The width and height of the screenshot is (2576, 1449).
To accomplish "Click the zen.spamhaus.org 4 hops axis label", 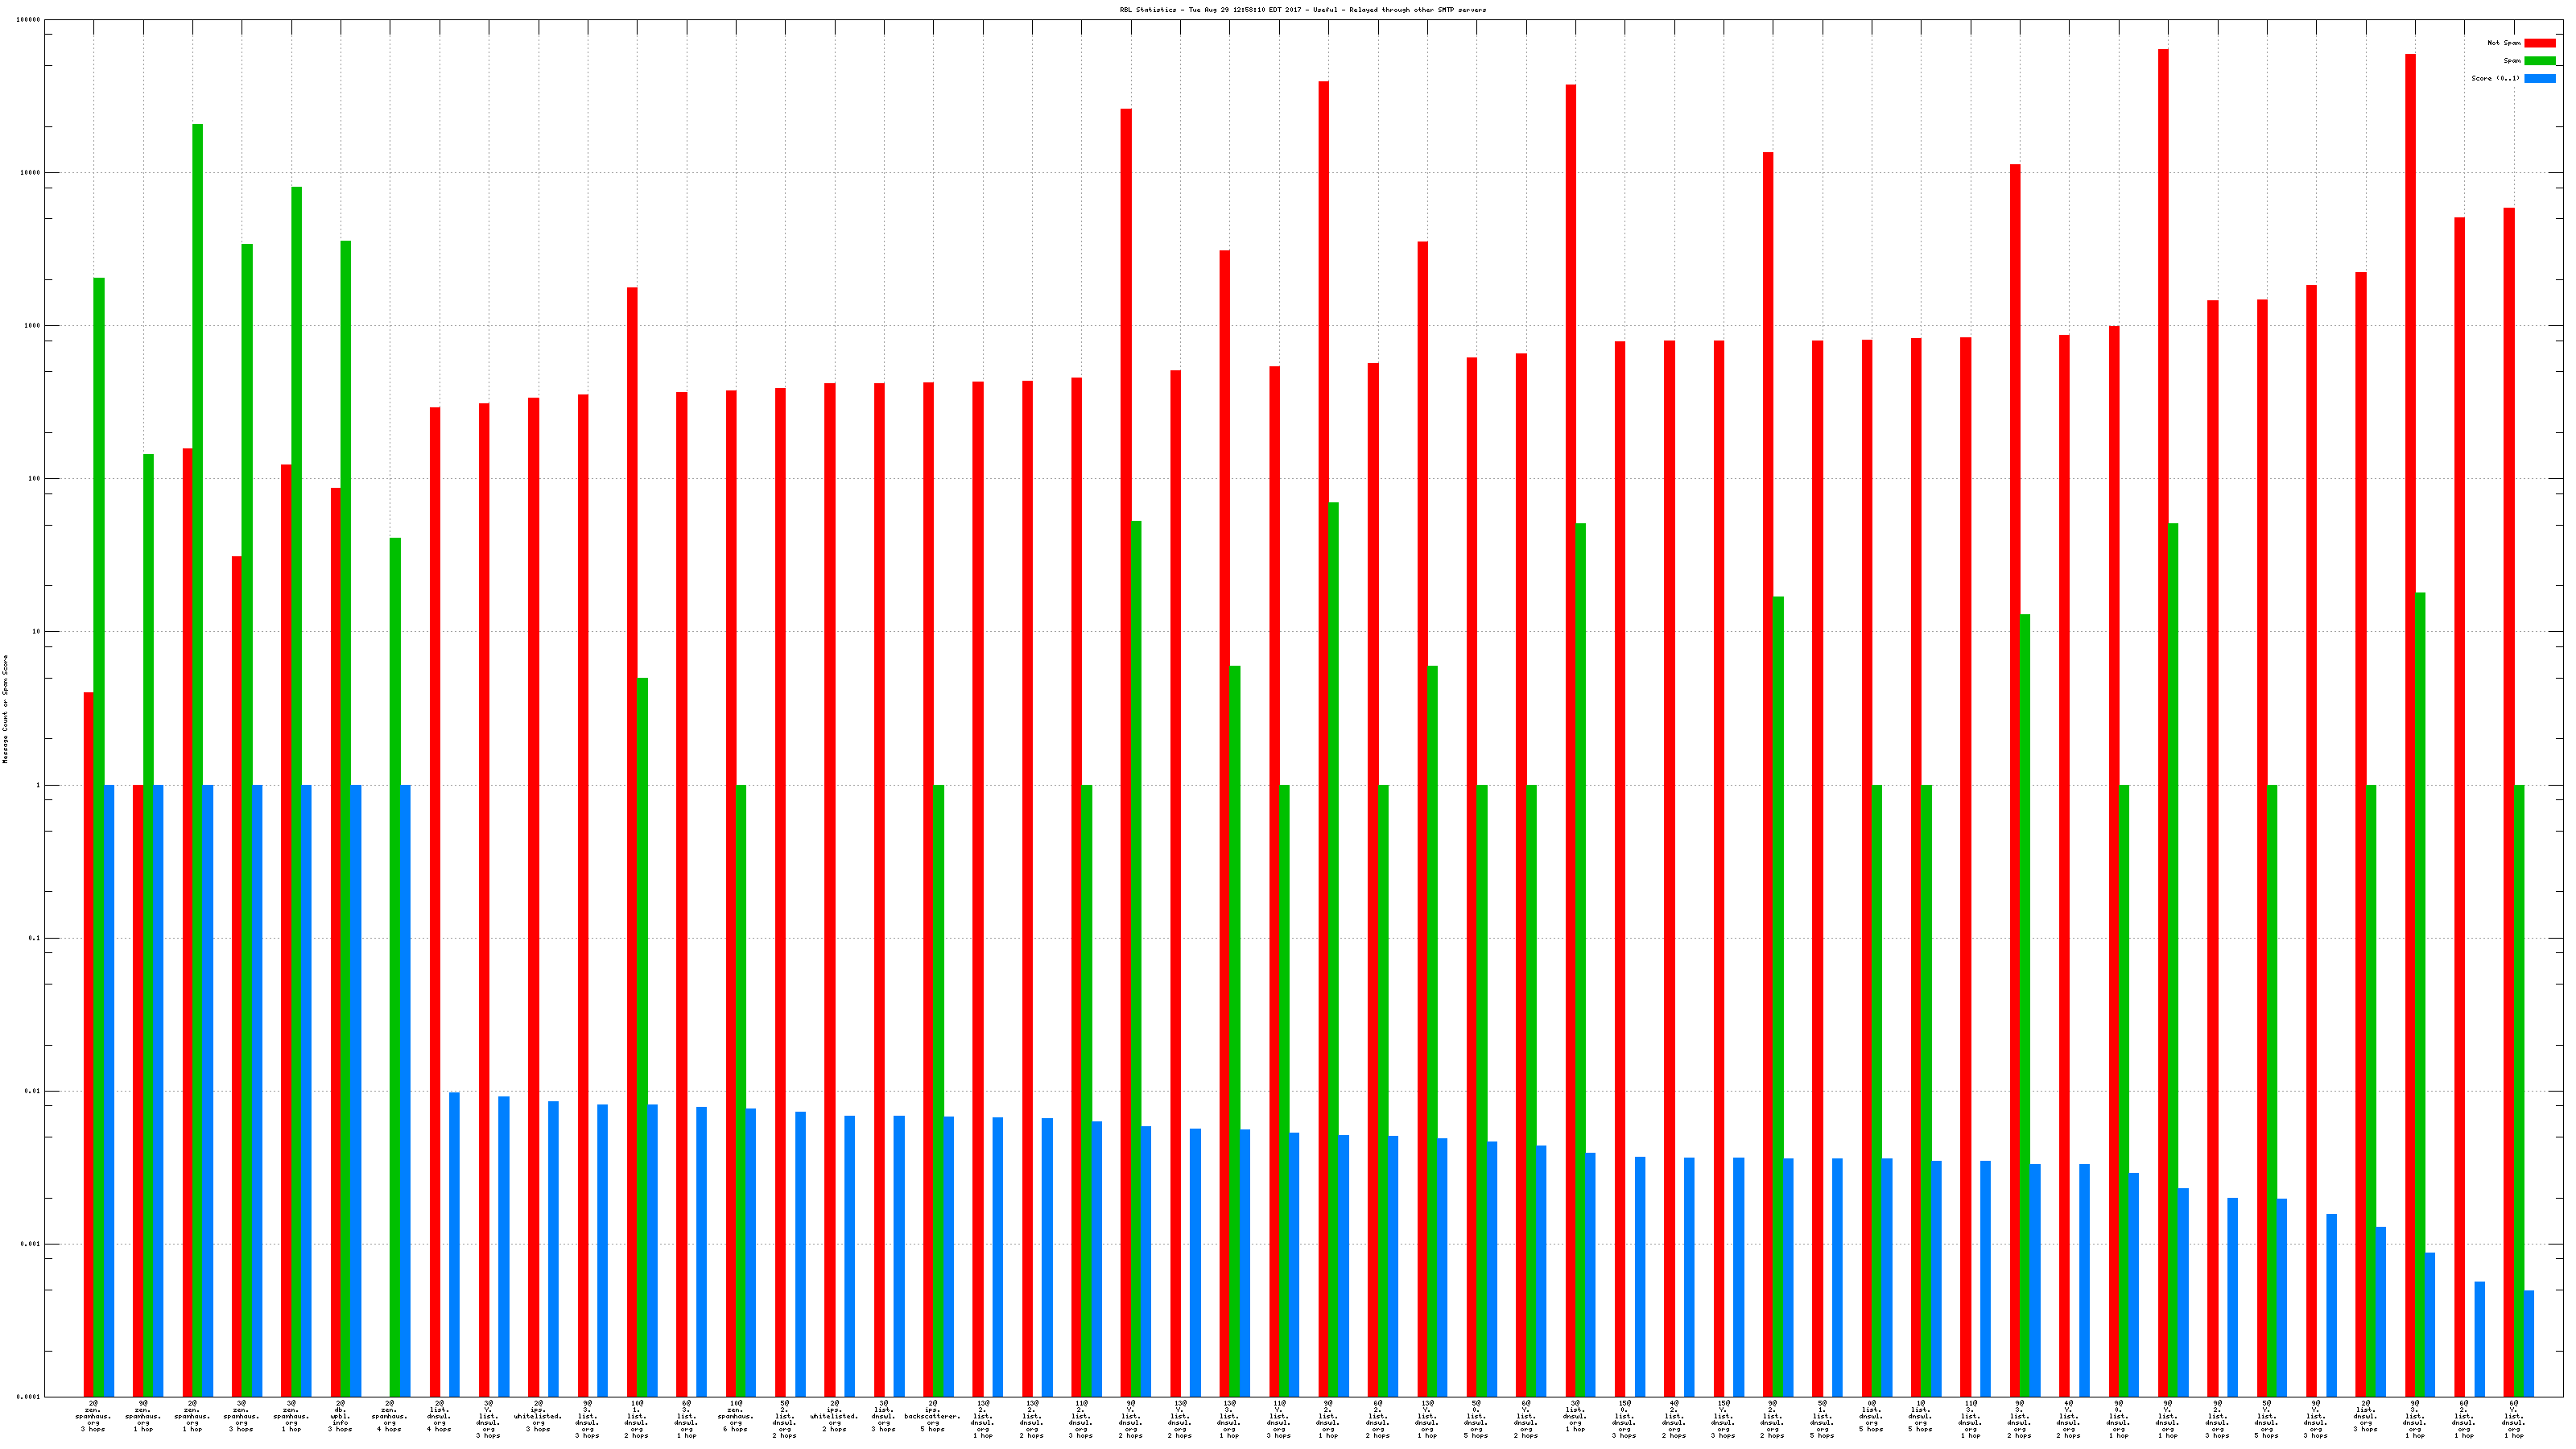I will [389, 1416].
